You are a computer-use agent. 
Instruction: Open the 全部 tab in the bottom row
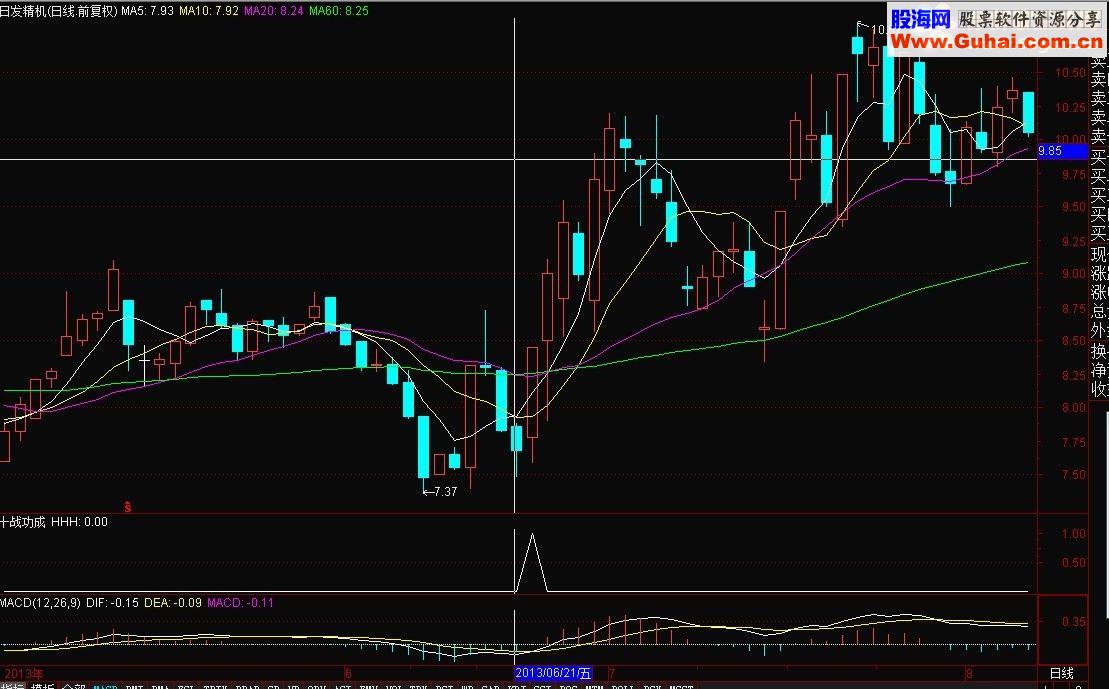(74, 686)
